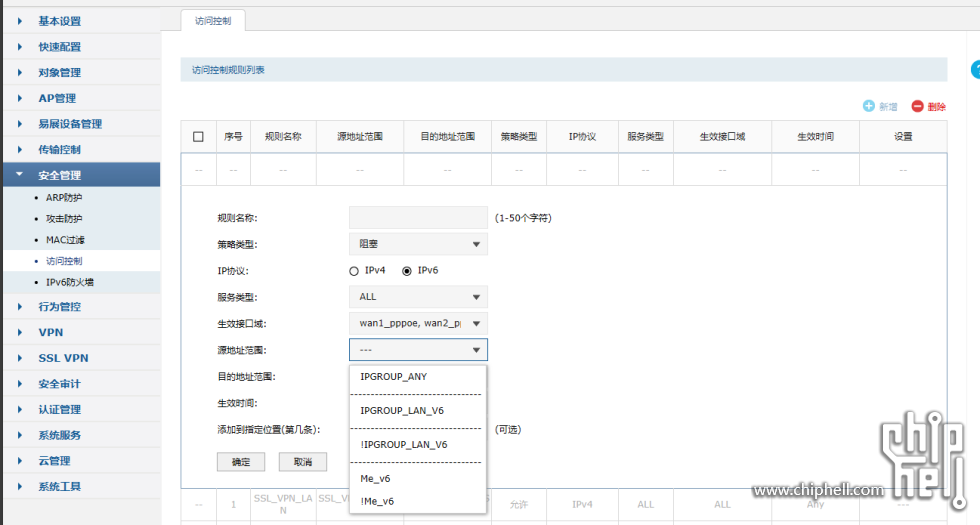Click the IP协议 column header
This screenshot has width=980, height=525.
click(x=582, y=136)
